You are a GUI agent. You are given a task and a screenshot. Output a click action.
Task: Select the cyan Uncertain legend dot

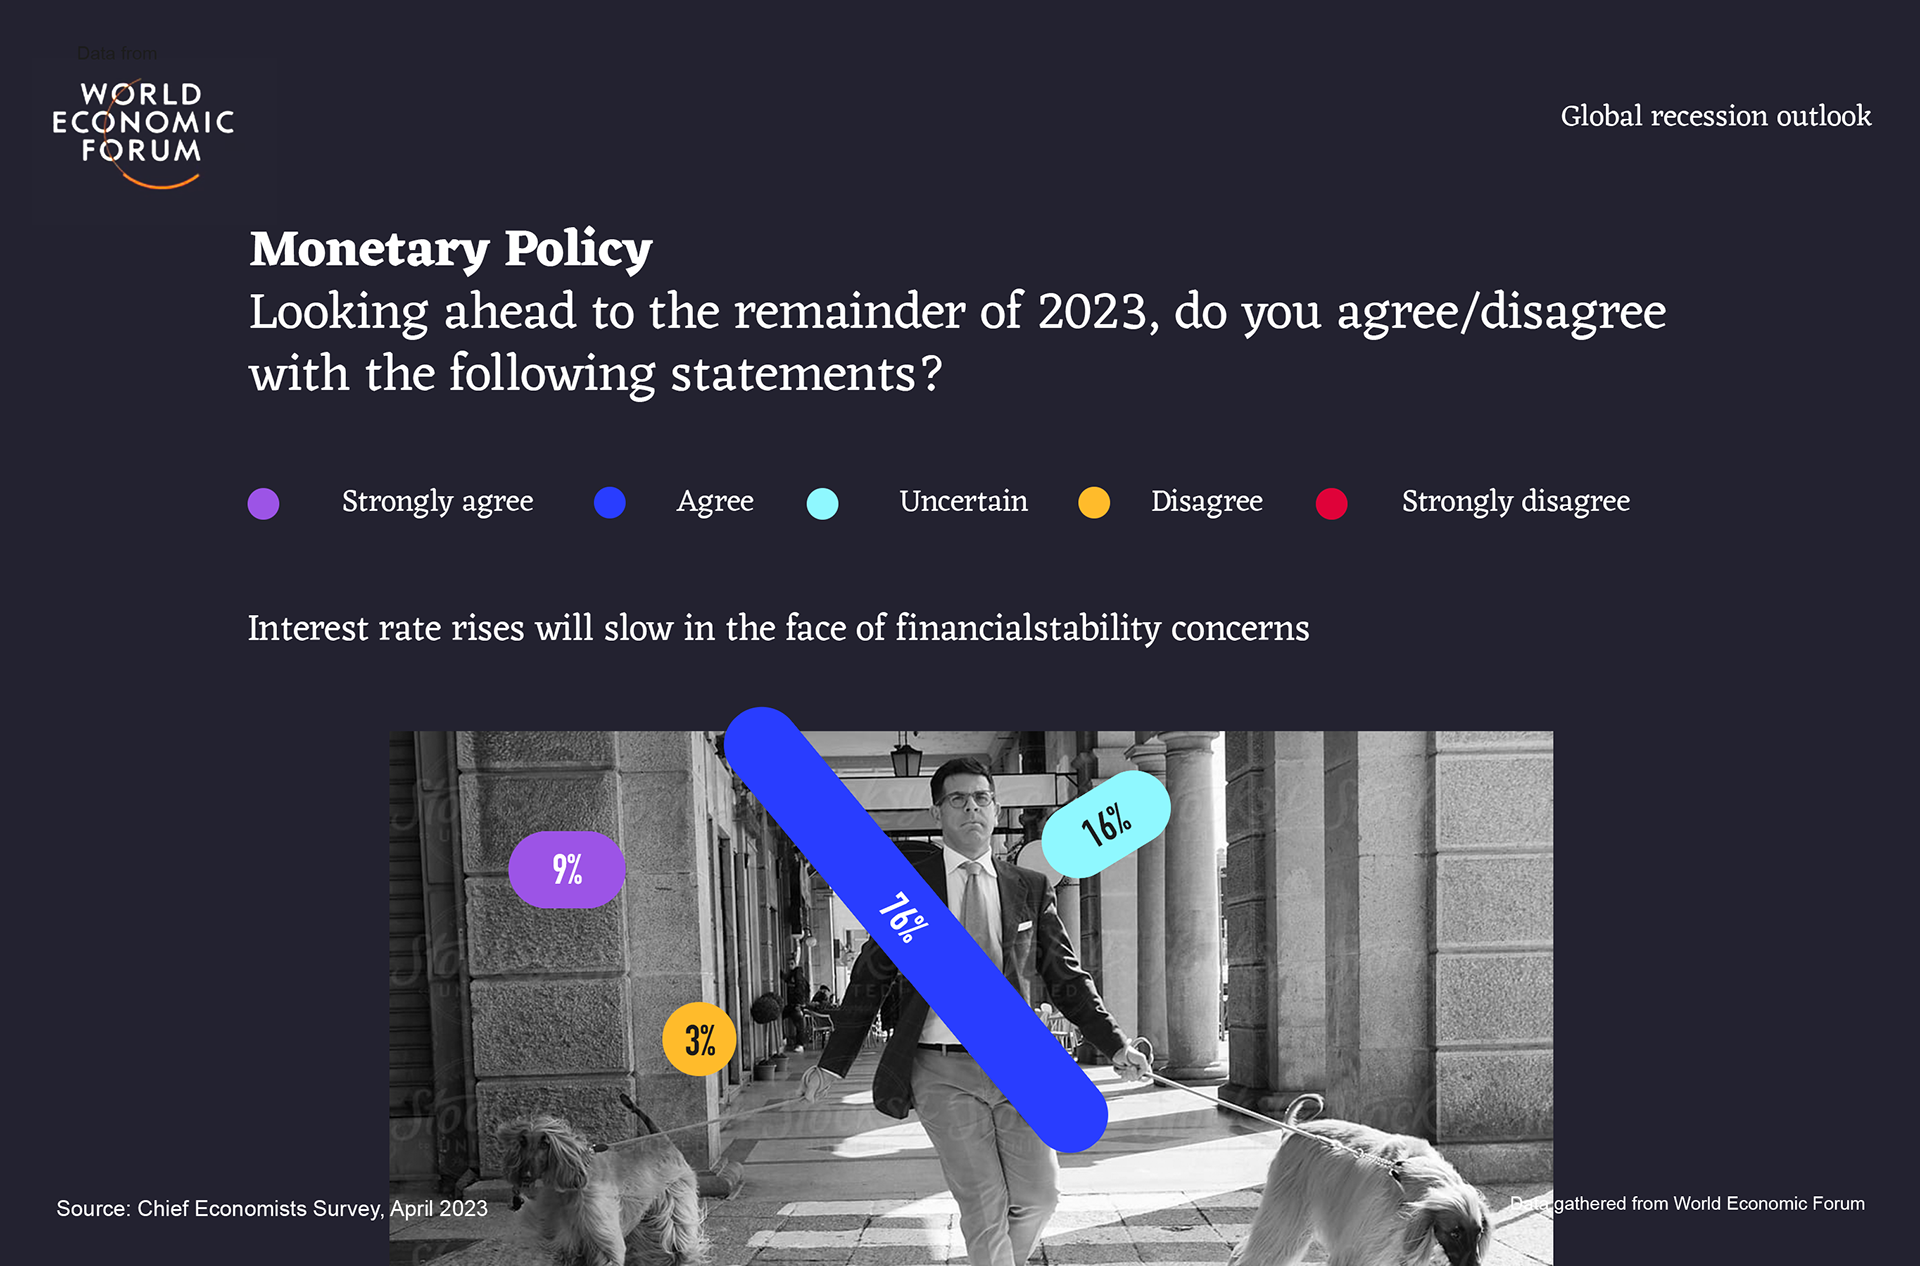pyautogui.click(x=822, y=503)
